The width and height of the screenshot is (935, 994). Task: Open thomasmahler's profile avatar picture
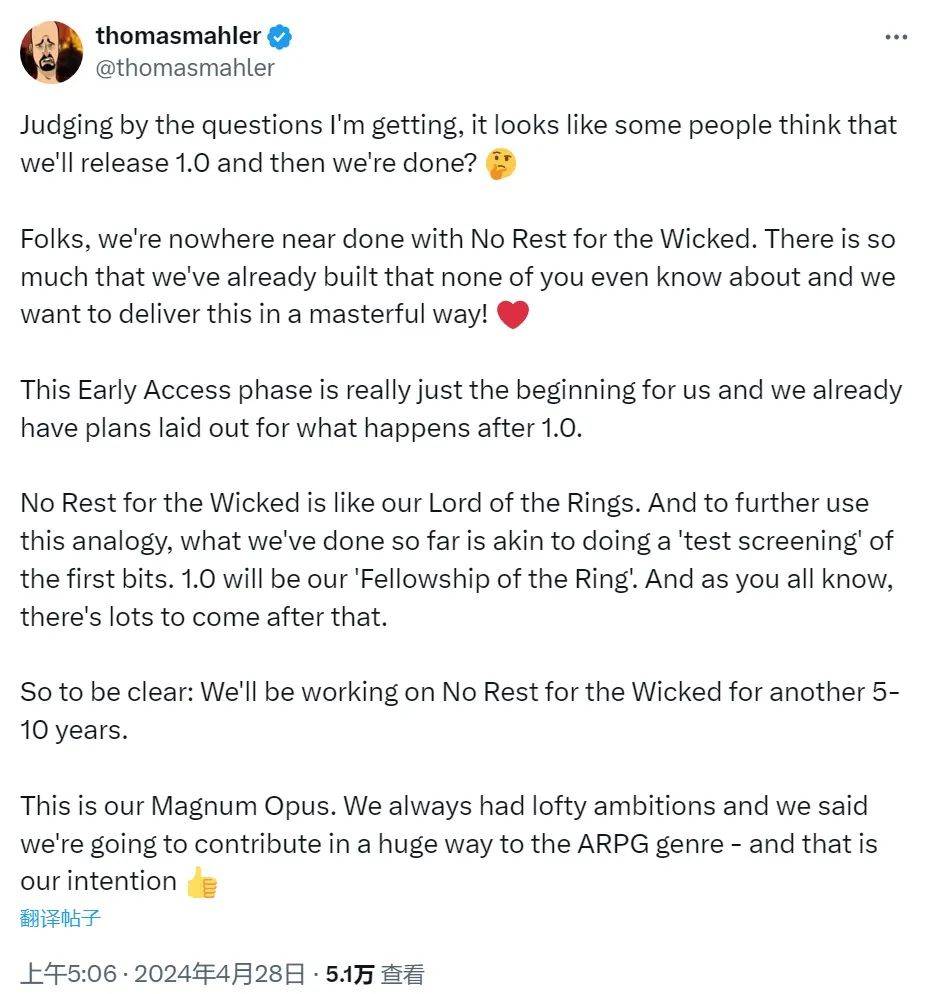51,52
